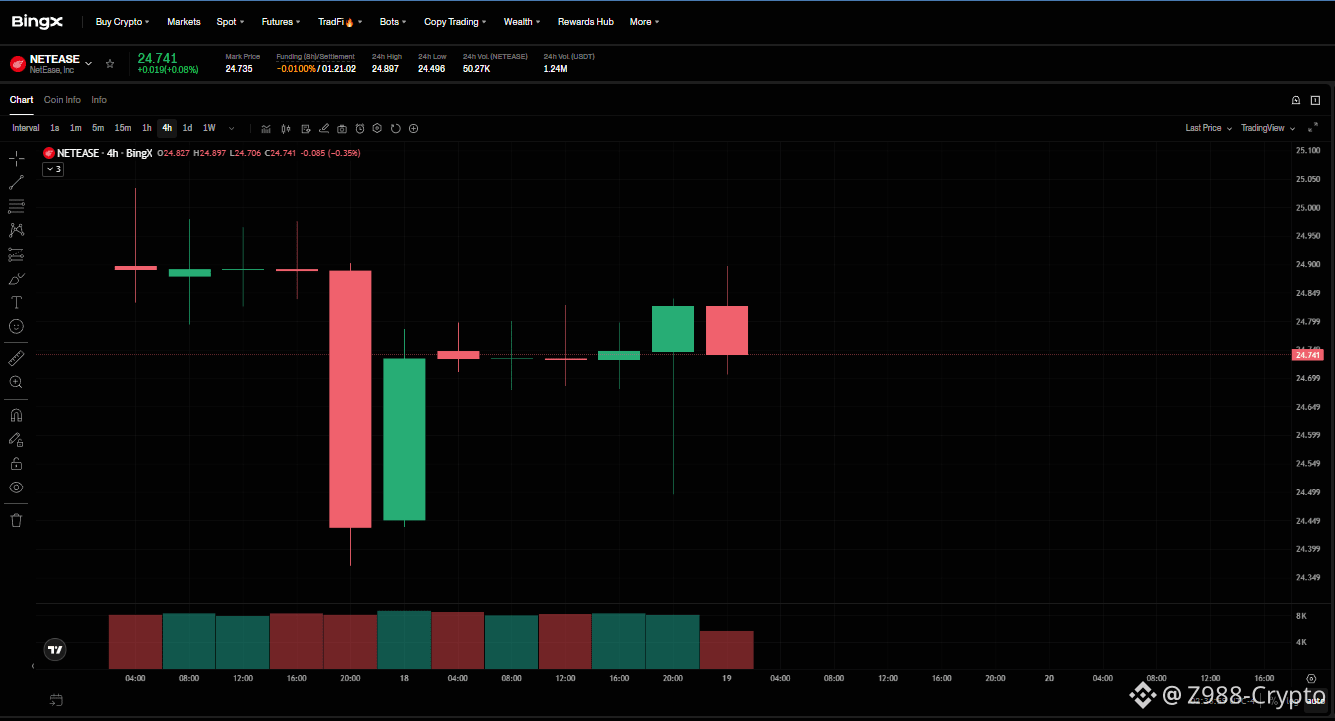Open the candlestick chart type selector
1335x721 pixels.
click(x=285, y=128)
